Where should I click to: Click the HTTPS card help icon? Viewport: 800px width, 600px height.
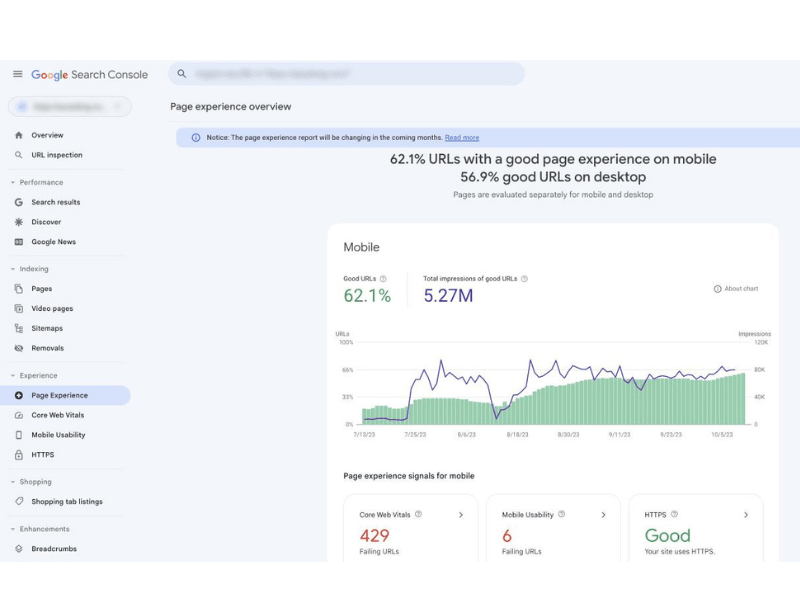674,514
